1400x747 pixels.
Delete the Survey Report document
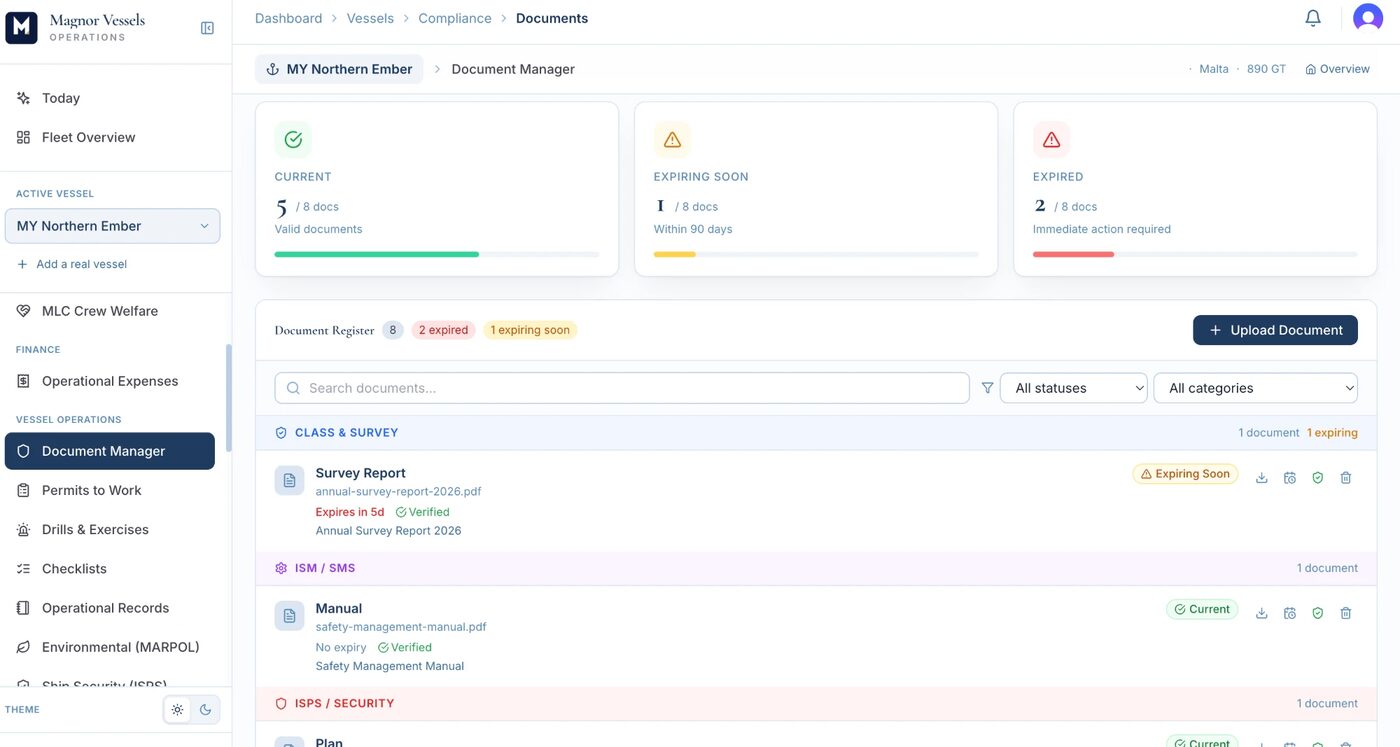coord(1346,478)
